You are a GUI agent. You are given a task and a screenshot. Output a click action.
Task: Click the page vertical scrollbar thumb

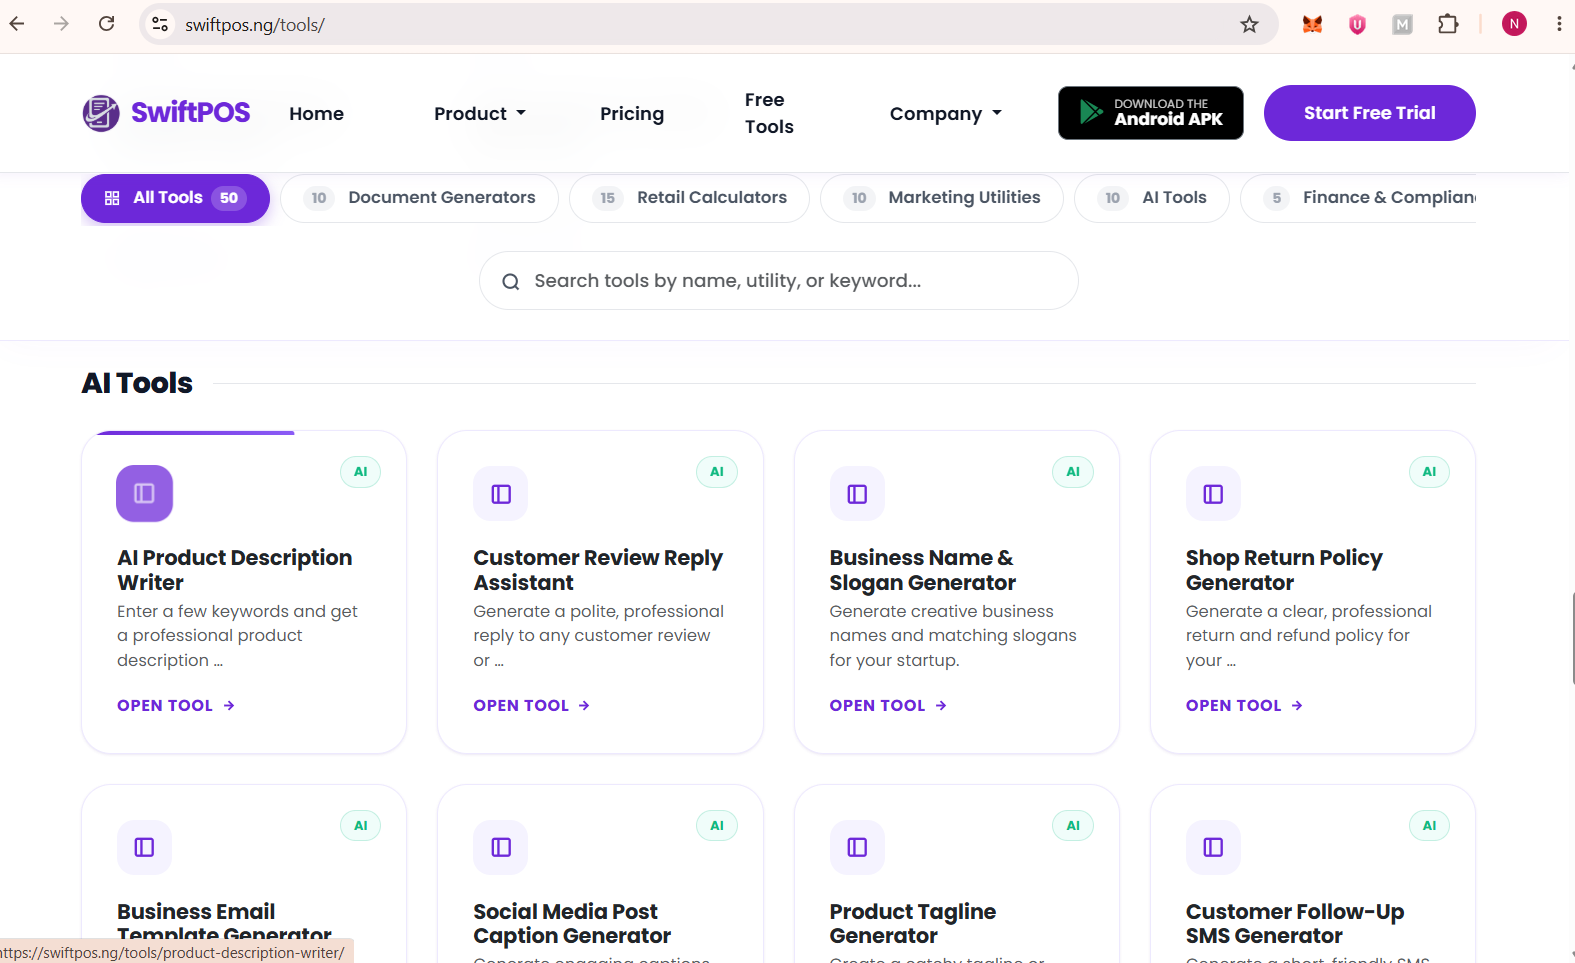click(x=1572, y=638)
